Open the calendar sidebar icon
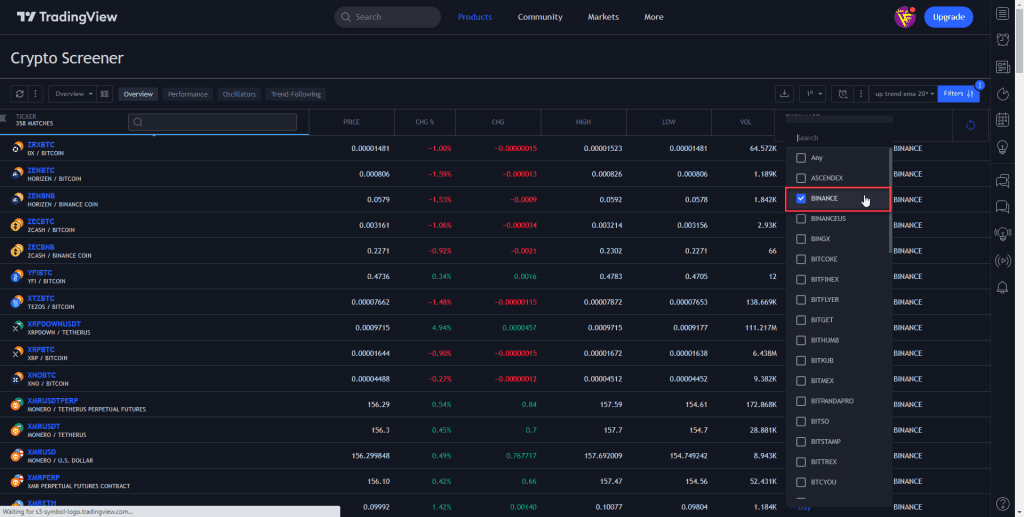 pyautogui.click(x=1002, y=120)
